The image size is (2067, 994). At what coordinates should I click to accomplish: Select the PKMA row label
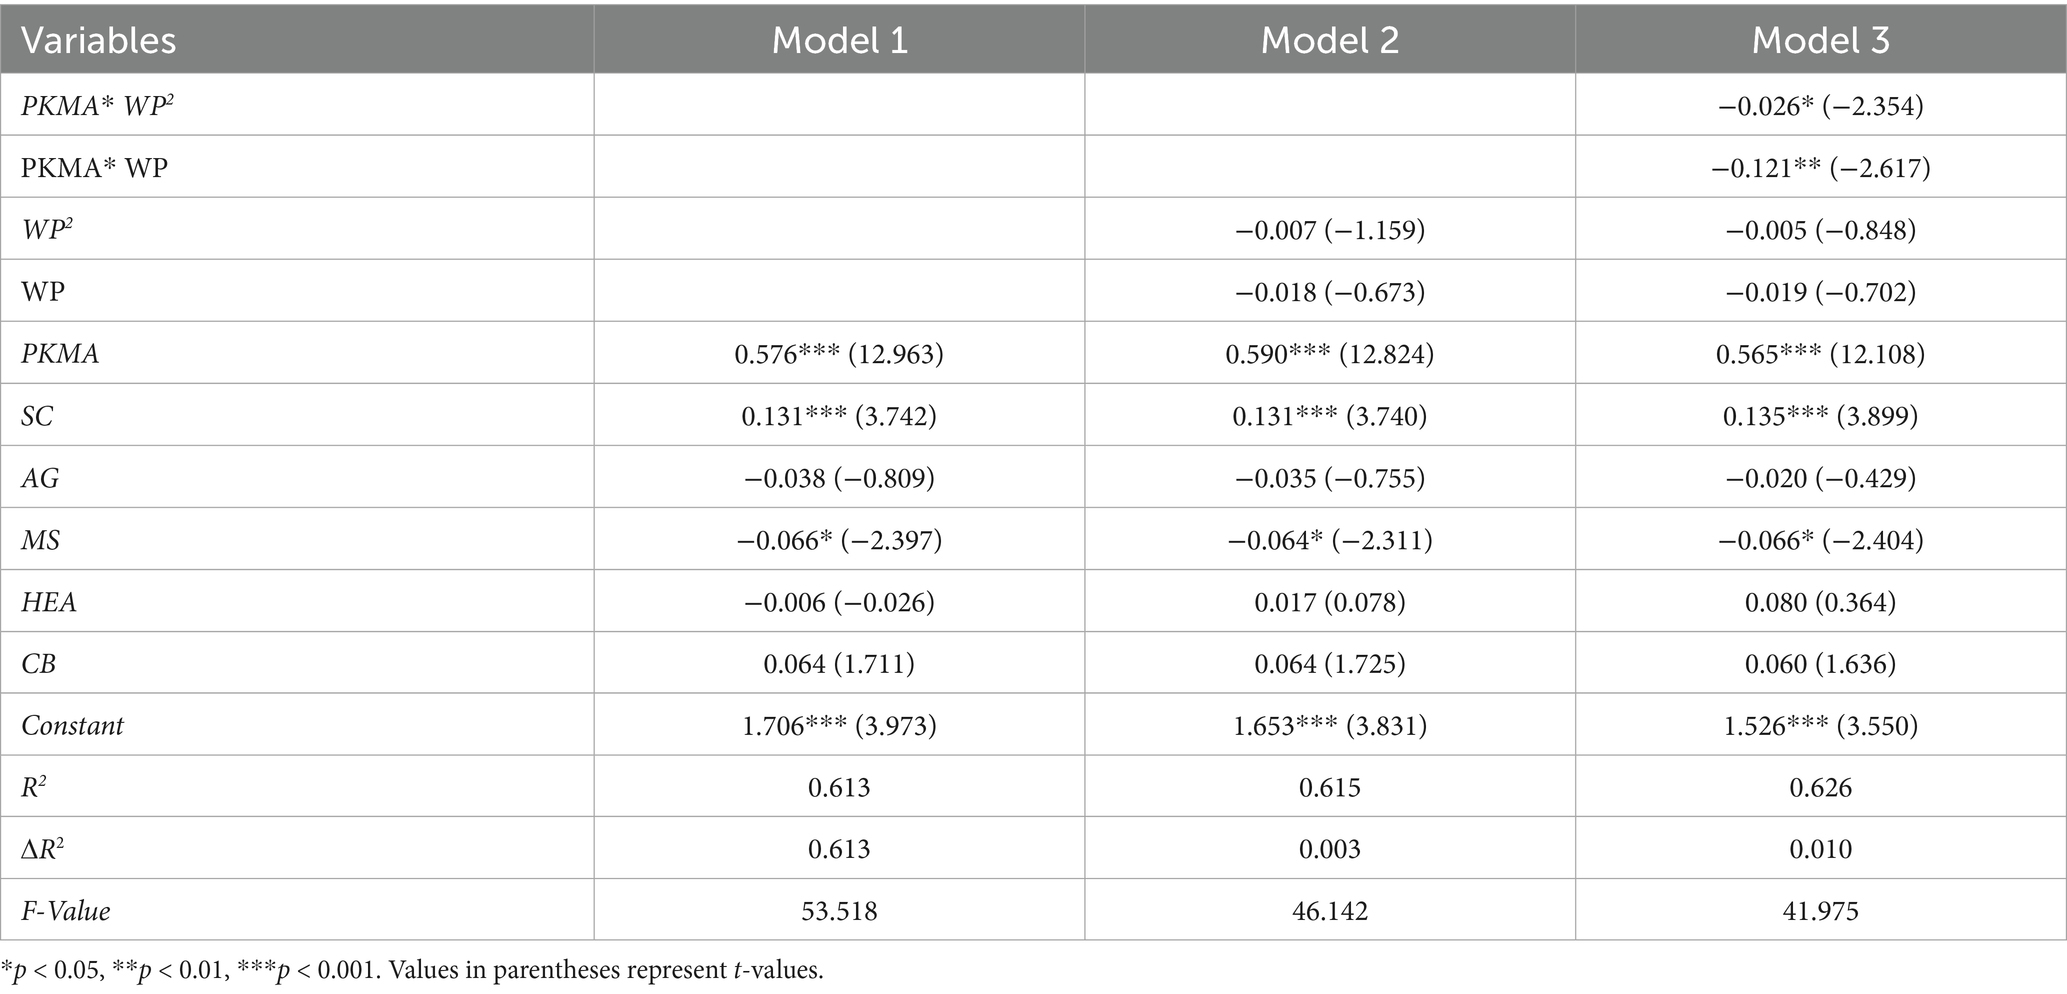pyautogui.click(x=60, y=354)
